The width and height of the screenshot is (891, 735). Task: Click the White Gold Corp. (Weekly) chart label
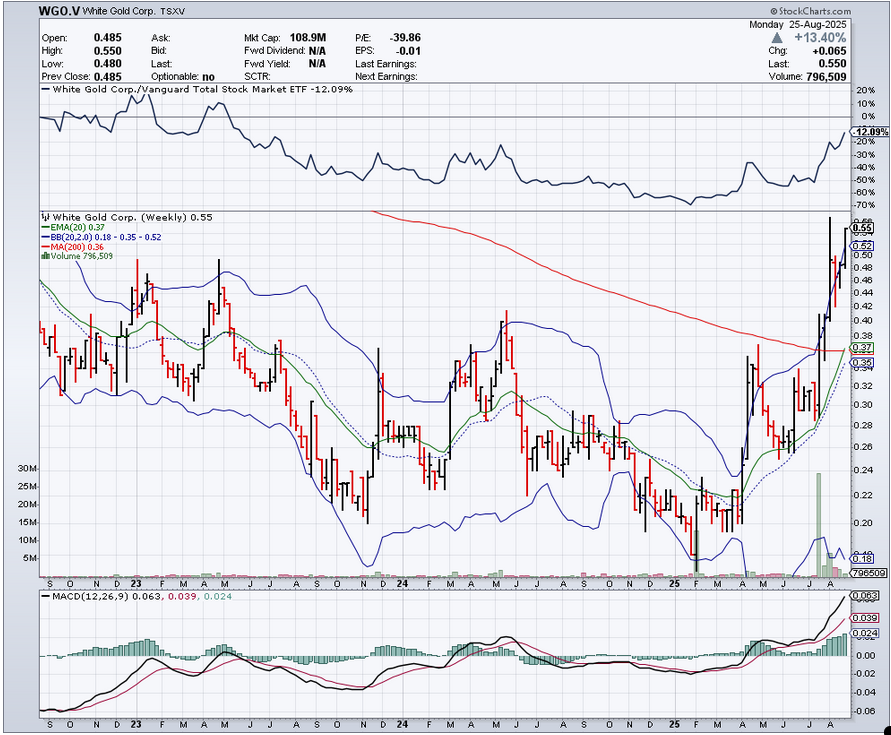pyautogui.click(x=118, y=217)
